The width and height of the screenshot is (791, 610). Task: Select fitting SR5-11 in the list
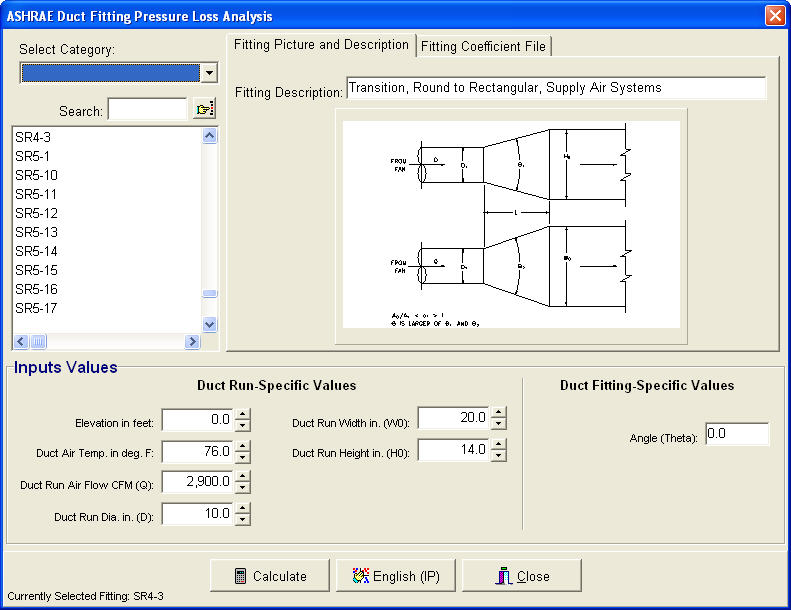36,194
